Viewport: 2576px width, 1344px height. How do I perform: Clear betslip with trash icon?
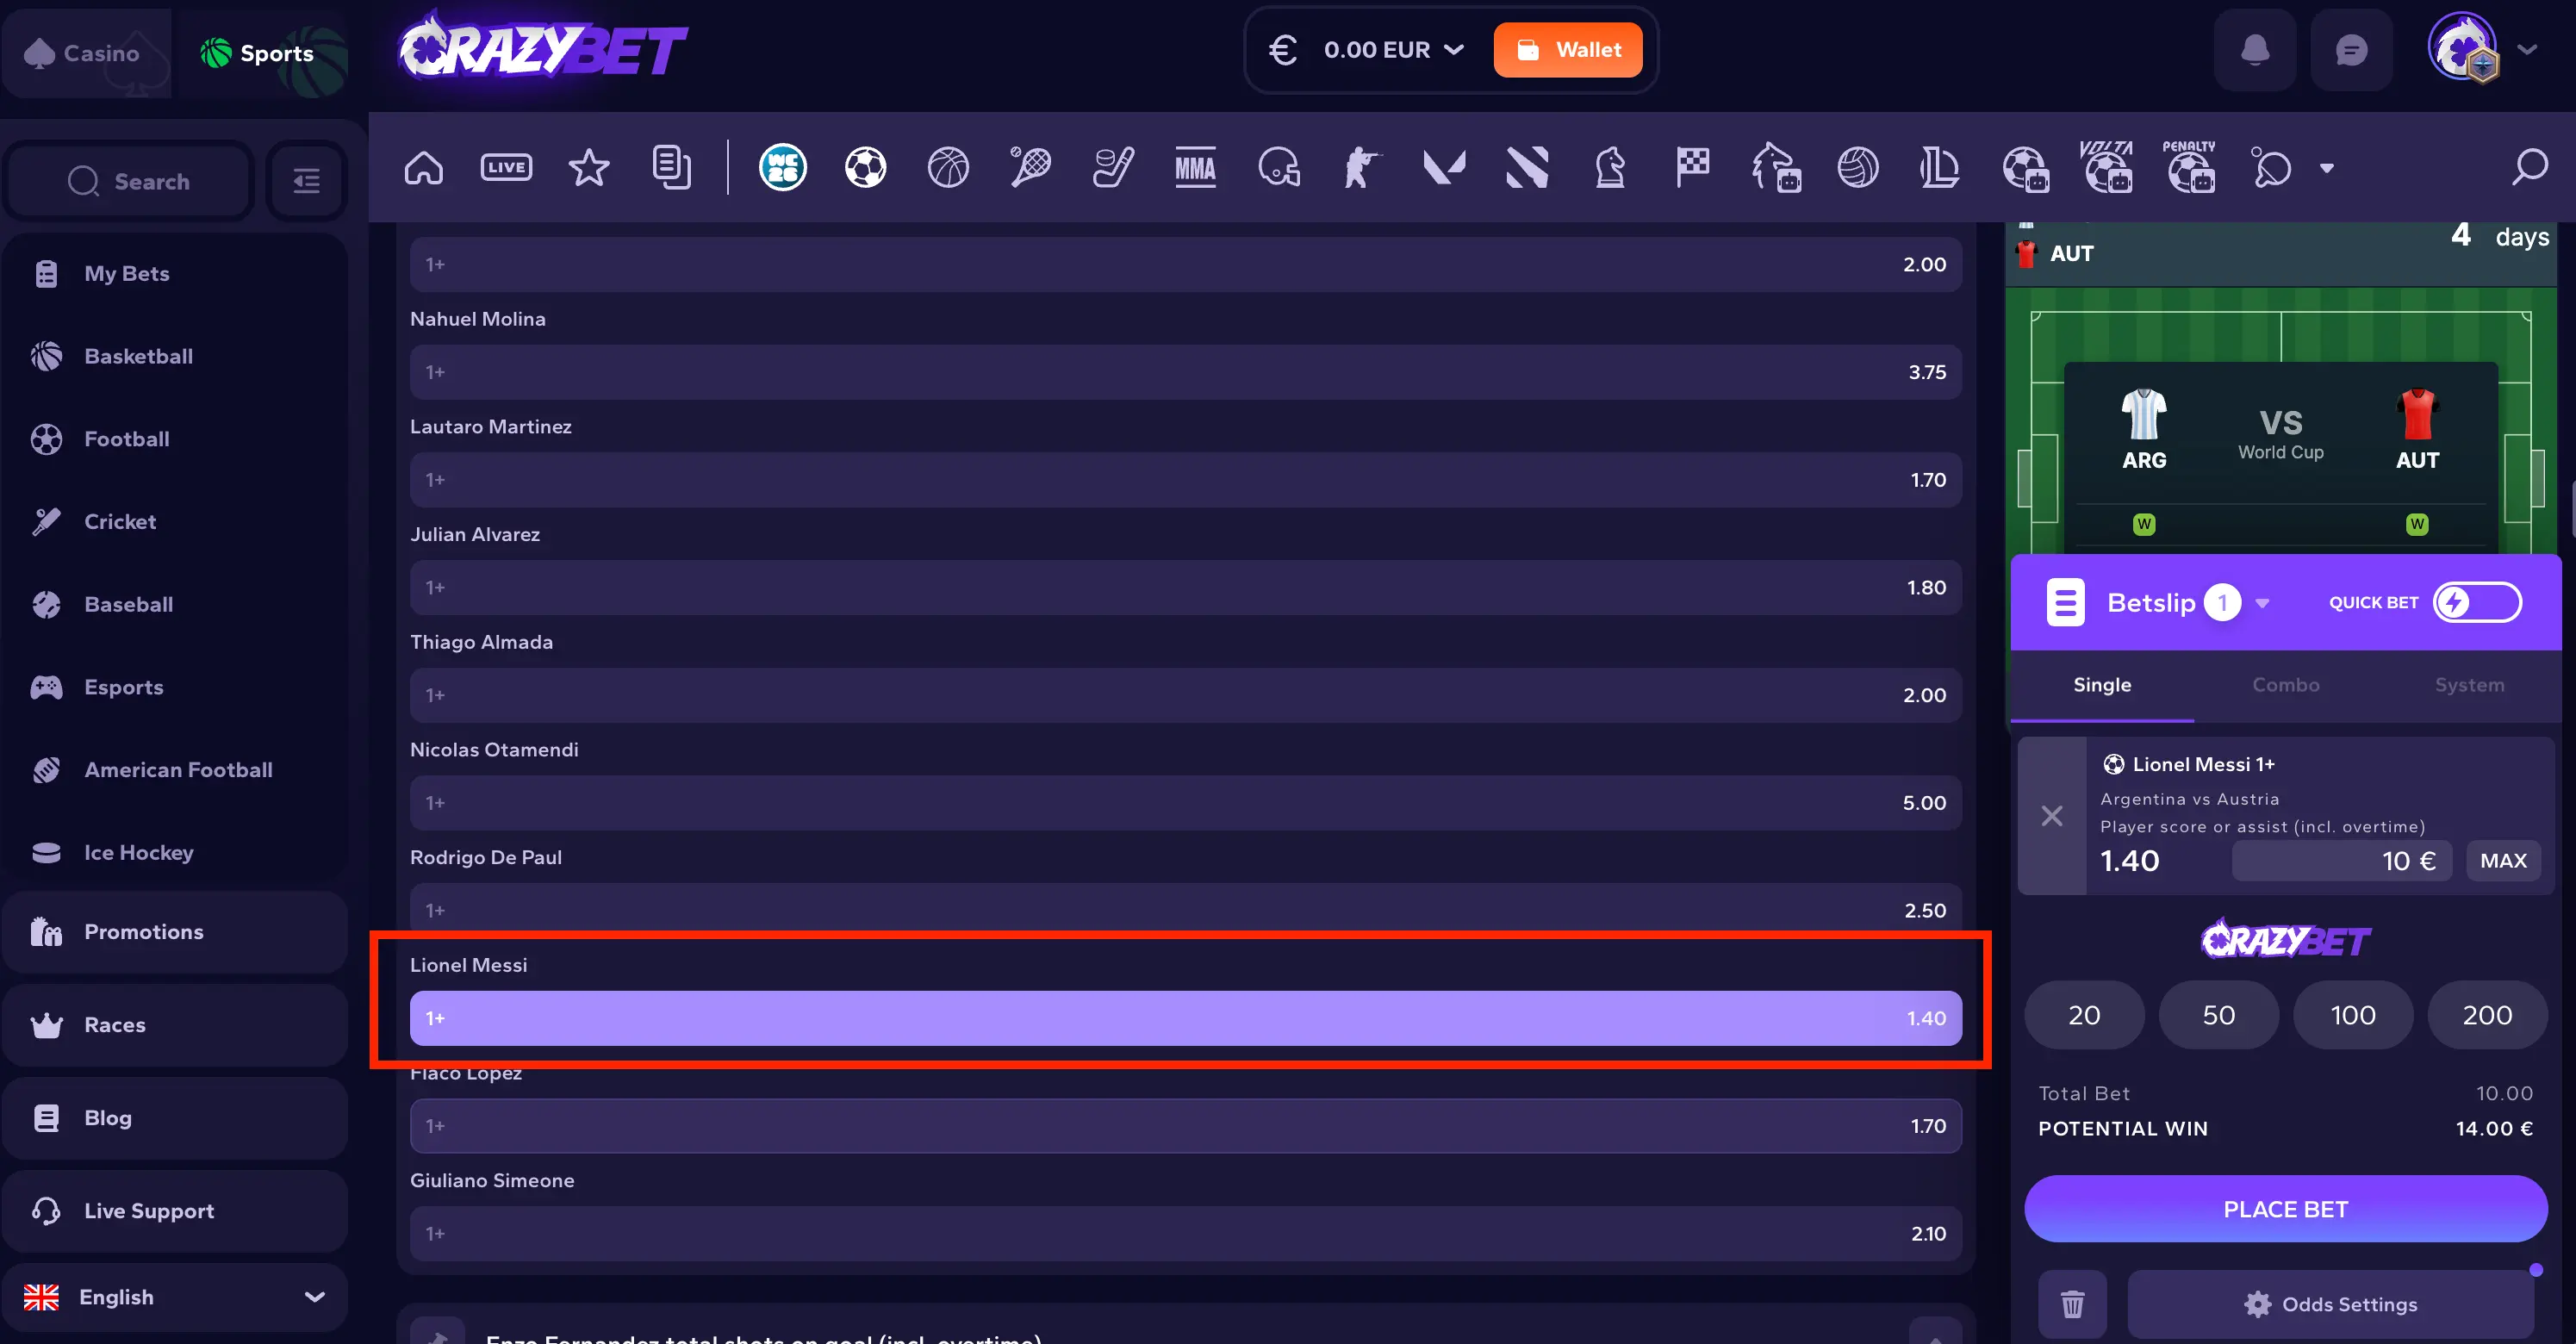click(x=2073, y=1304)
